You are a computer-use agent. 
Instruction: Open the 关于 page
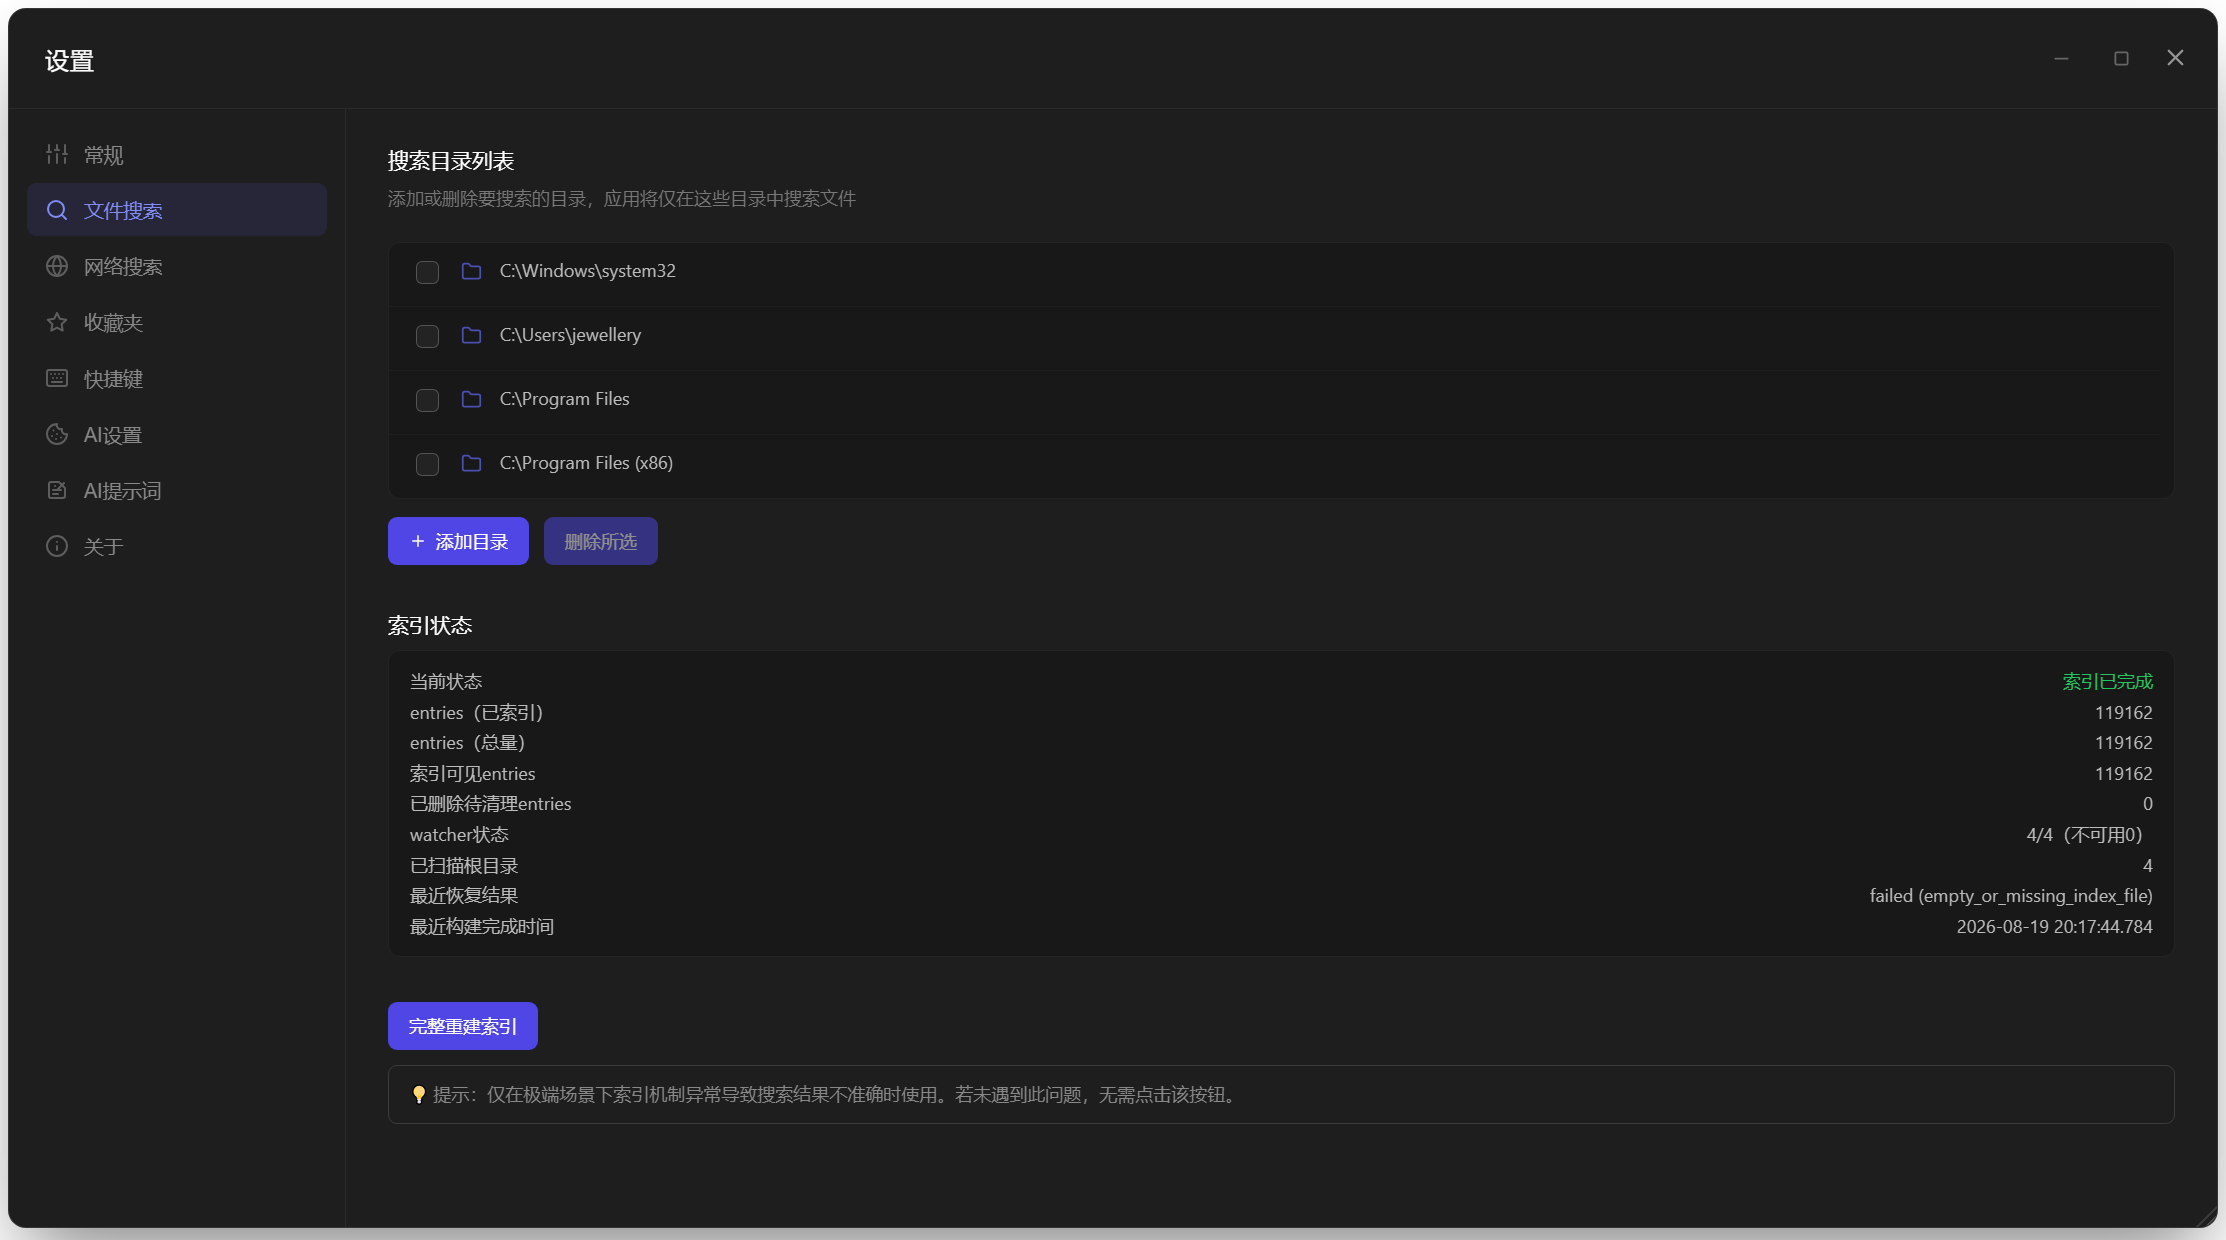tap(177, 546)
